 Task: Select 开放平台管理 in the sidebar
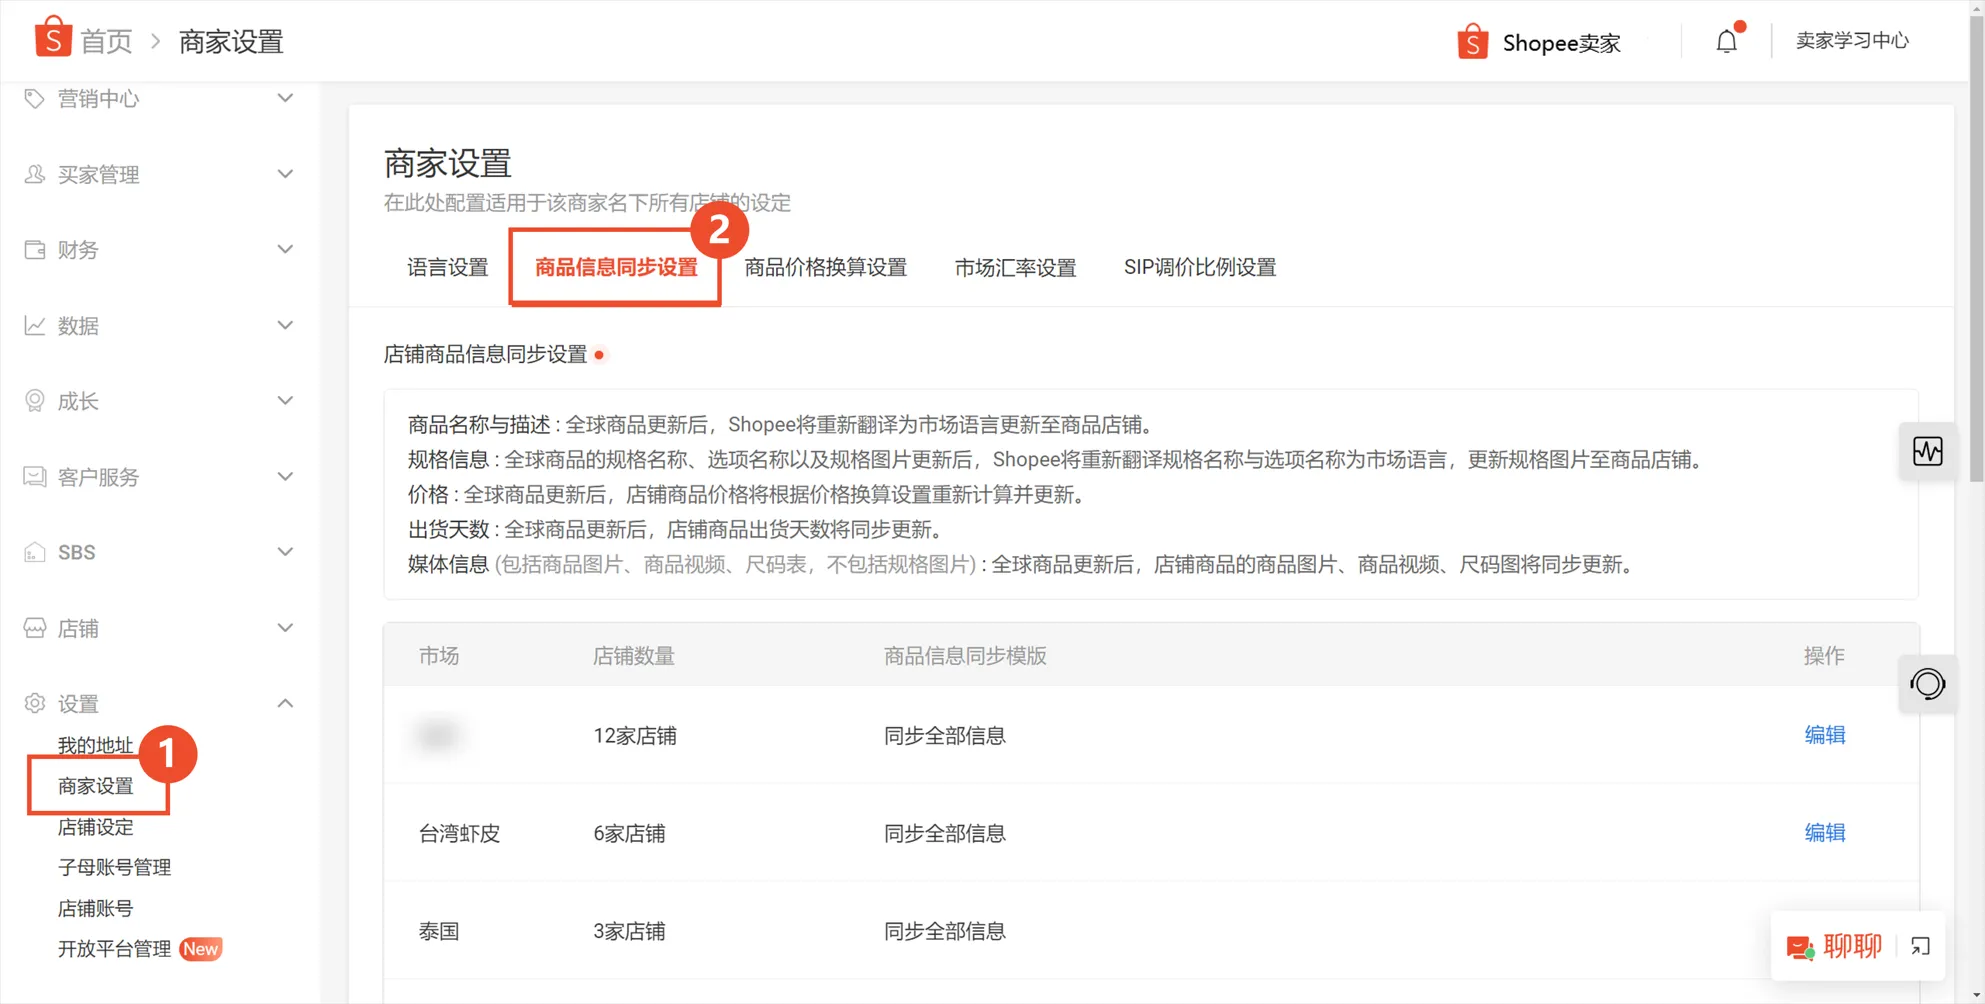click(113, 948)
